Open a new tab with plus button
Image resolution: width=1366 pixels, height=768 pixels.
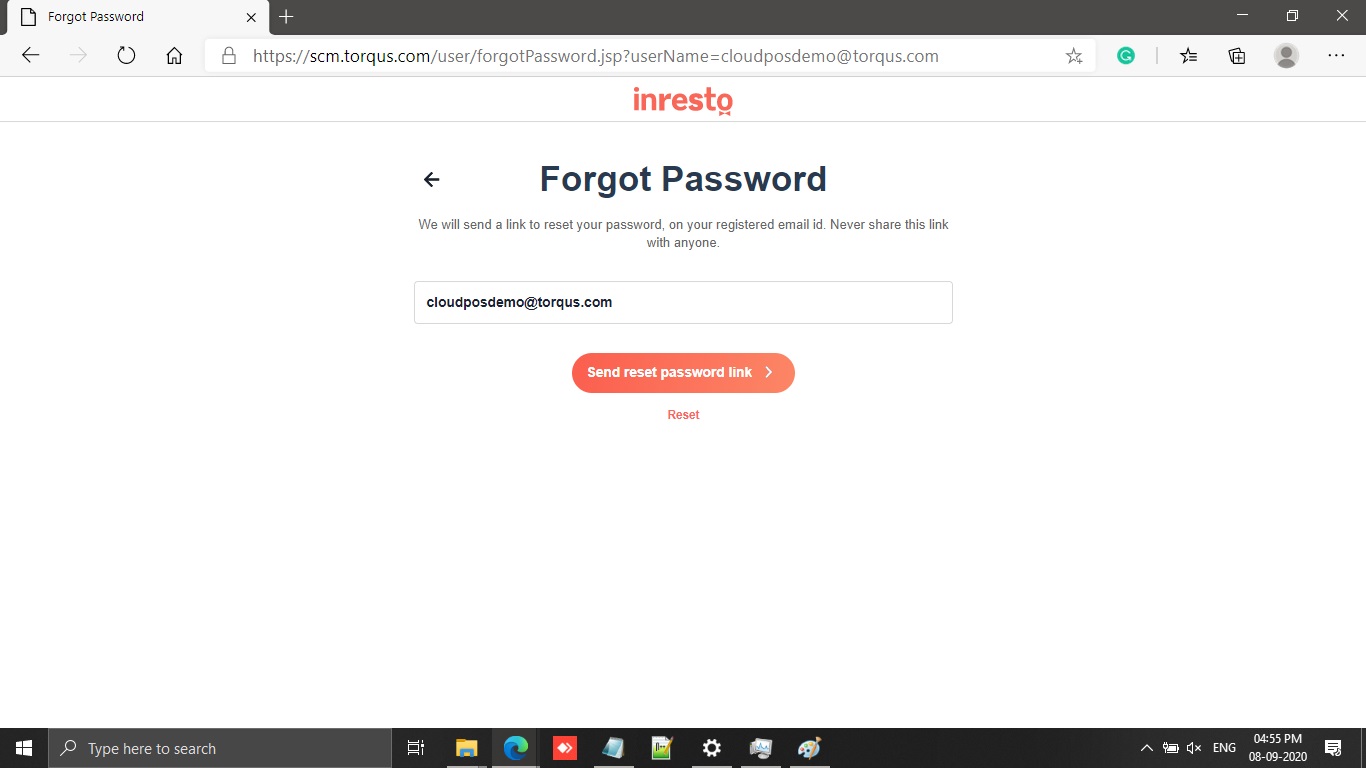pos(286,17)
